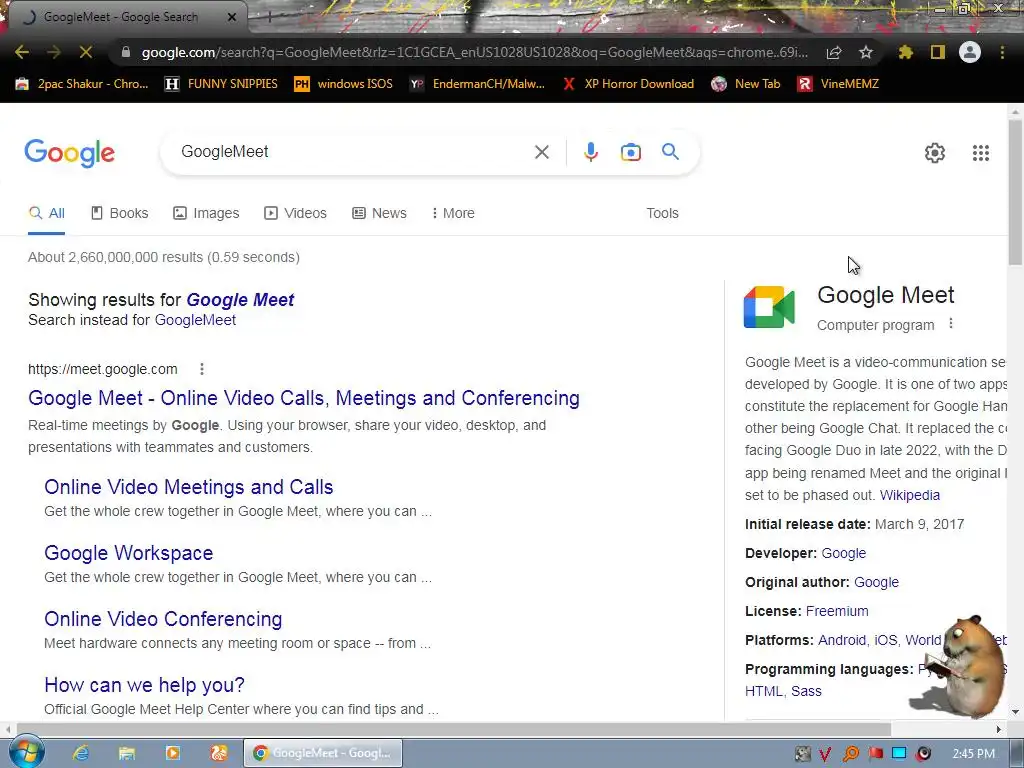
Task: Click the vertical page scrollbar thumb
Action: (x=1015, y=193)
